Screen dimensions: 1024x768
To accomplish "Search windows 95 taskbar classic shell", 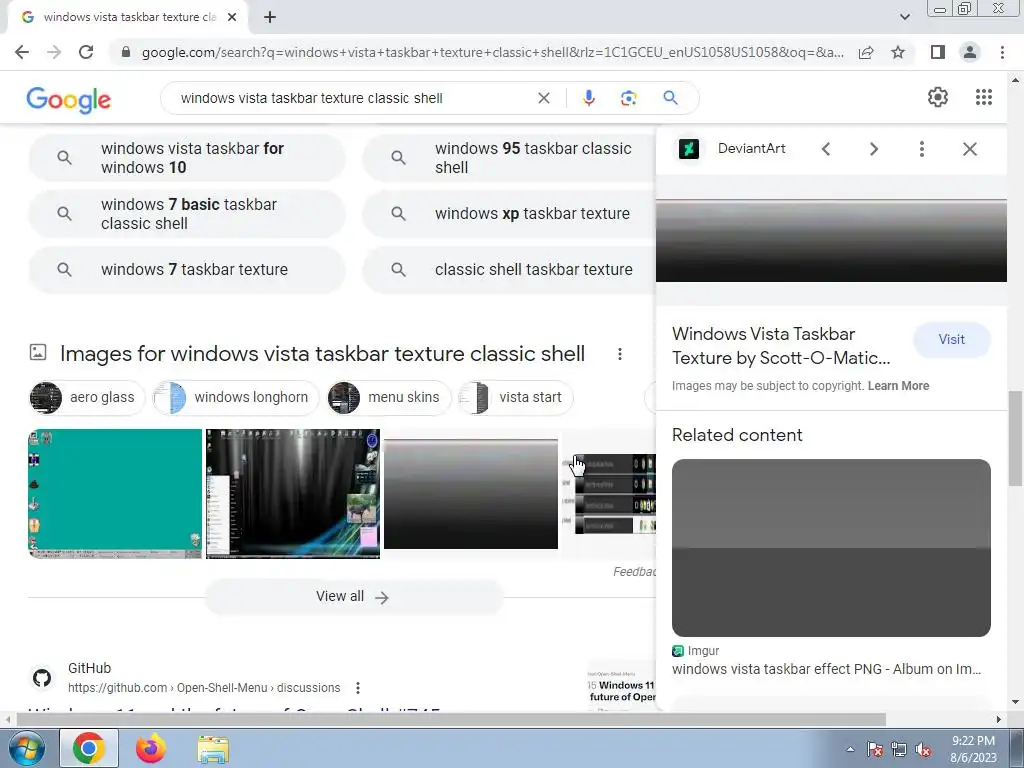I will tap(509, 157).
